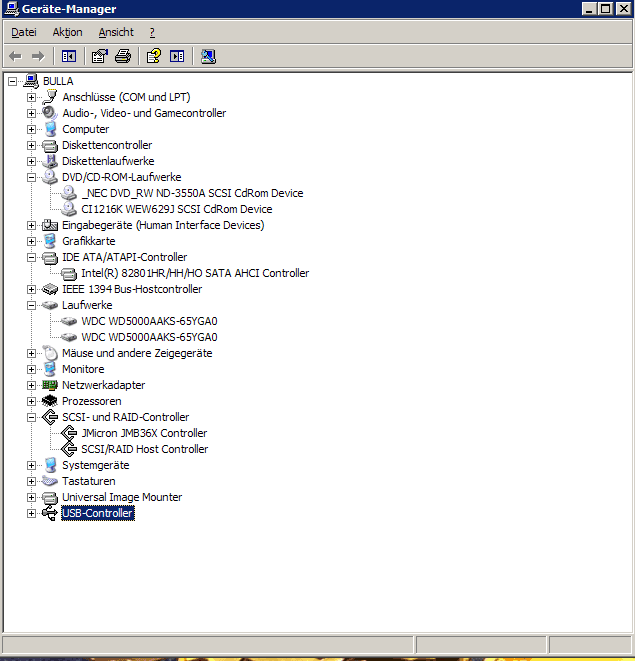Click the BULLA computer icon
635x661 pixels.
click(31, 81)
